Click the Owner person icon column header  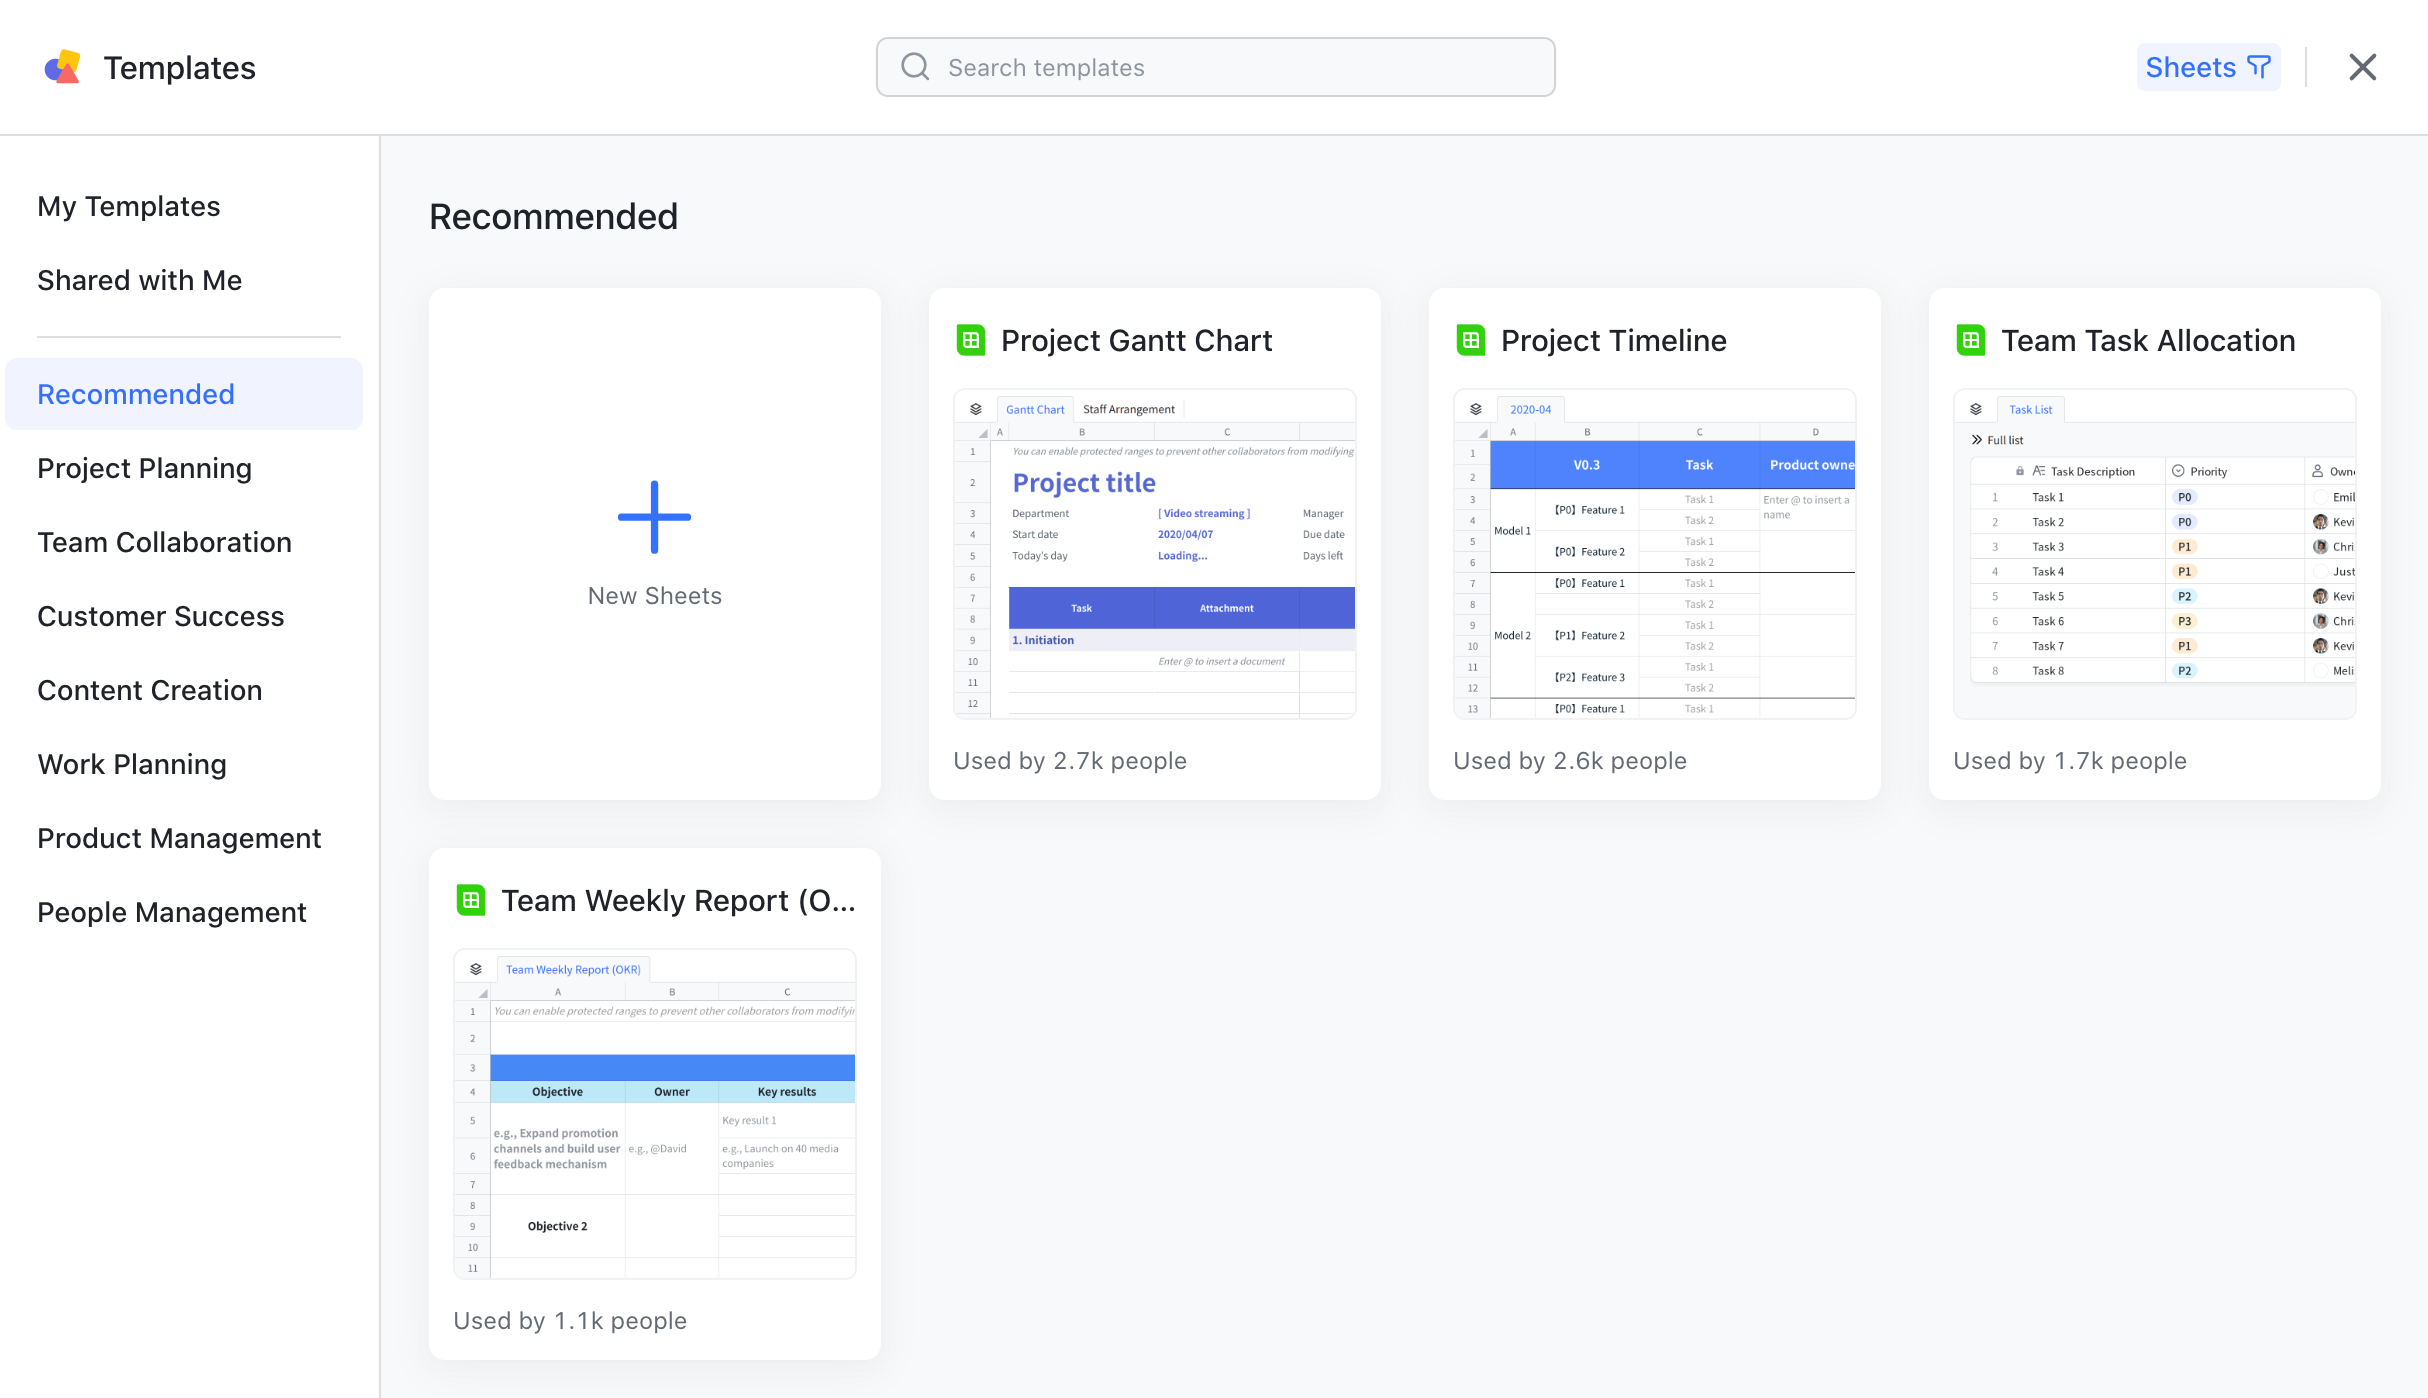tap(2318, 470)
